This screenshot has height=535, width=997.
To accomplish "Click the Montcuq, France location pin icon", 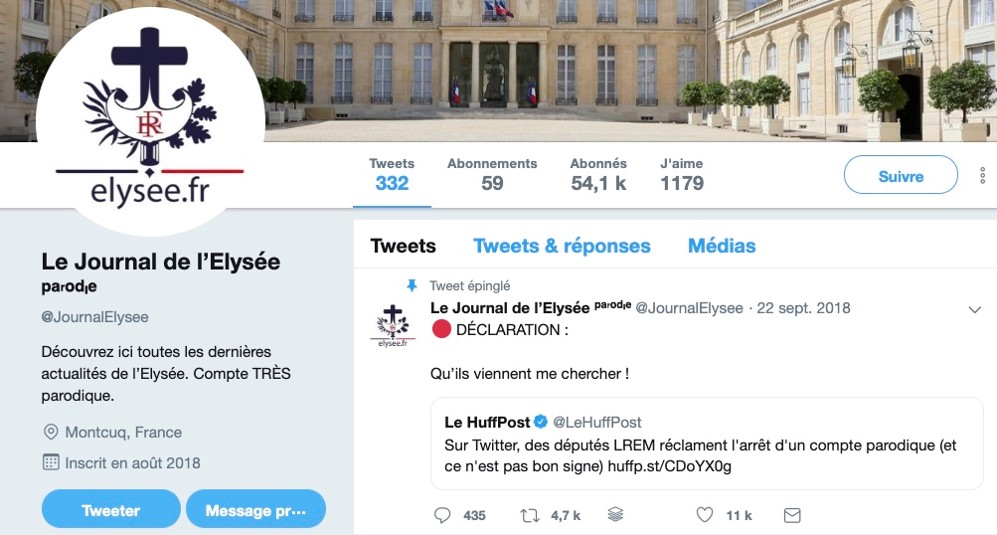I will pyautogui.click(x=50, y=432).
